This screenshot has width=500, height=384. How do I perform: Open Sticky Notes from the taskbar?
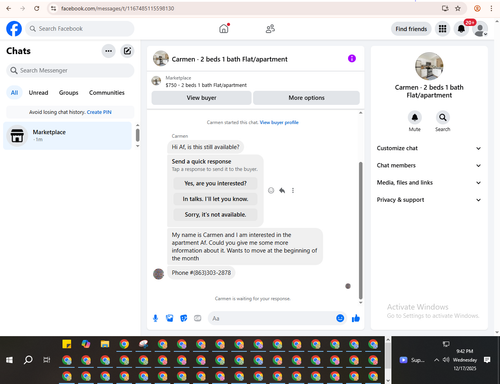tap(67, 344)
